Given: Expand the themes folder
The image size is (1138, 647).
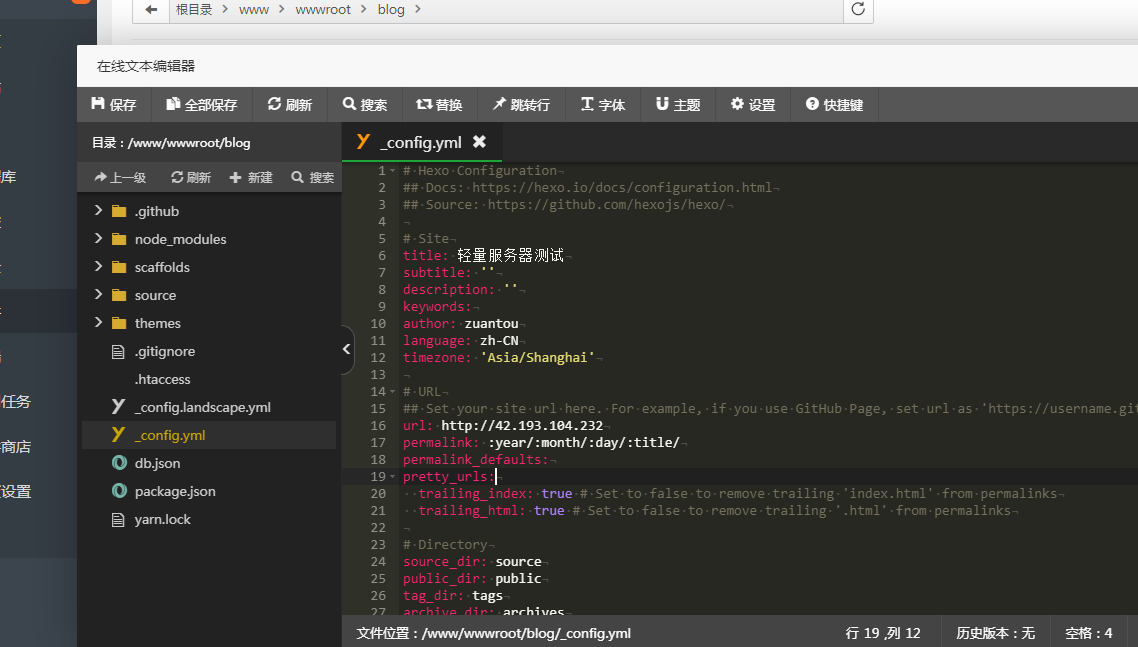Looking at the screenshot, I should [98, 322].
